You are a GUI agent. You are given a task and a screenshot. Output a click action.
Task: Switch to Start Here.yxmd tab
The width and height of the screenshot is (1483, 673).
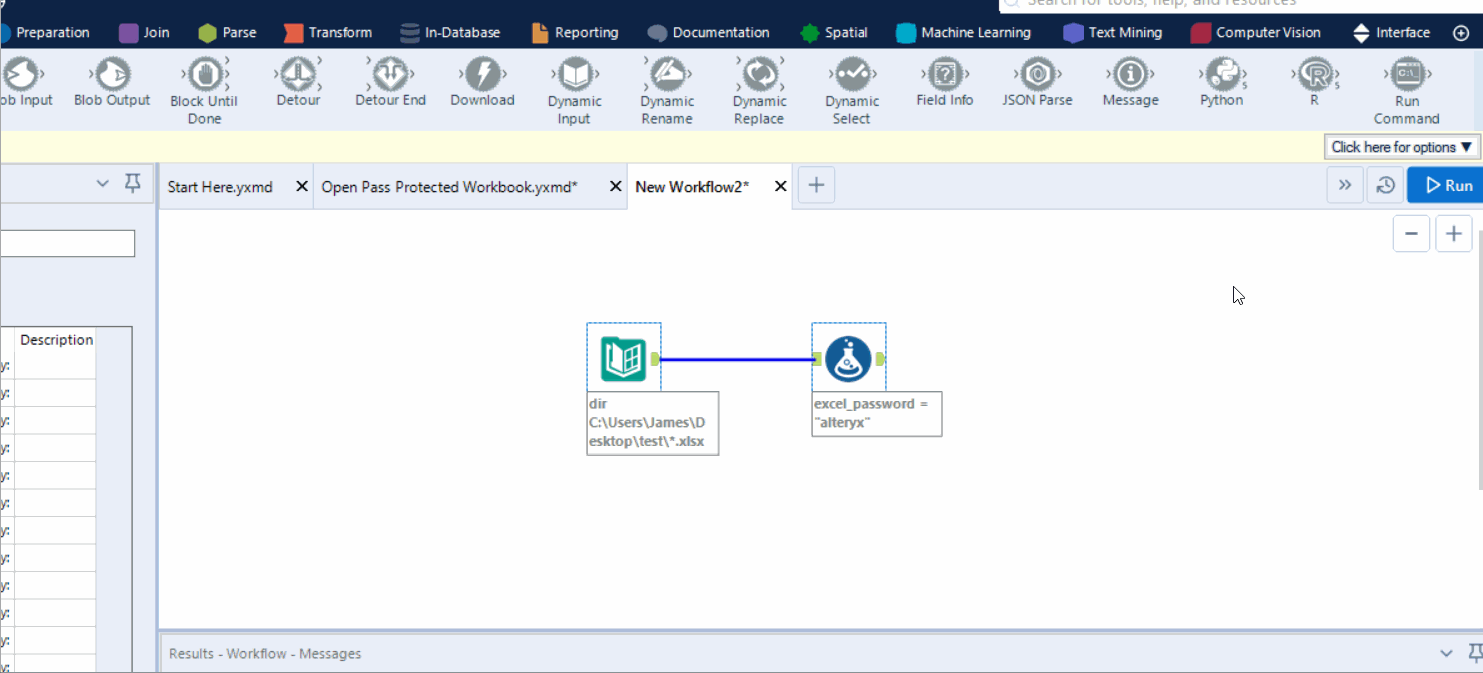click(221, 187)
